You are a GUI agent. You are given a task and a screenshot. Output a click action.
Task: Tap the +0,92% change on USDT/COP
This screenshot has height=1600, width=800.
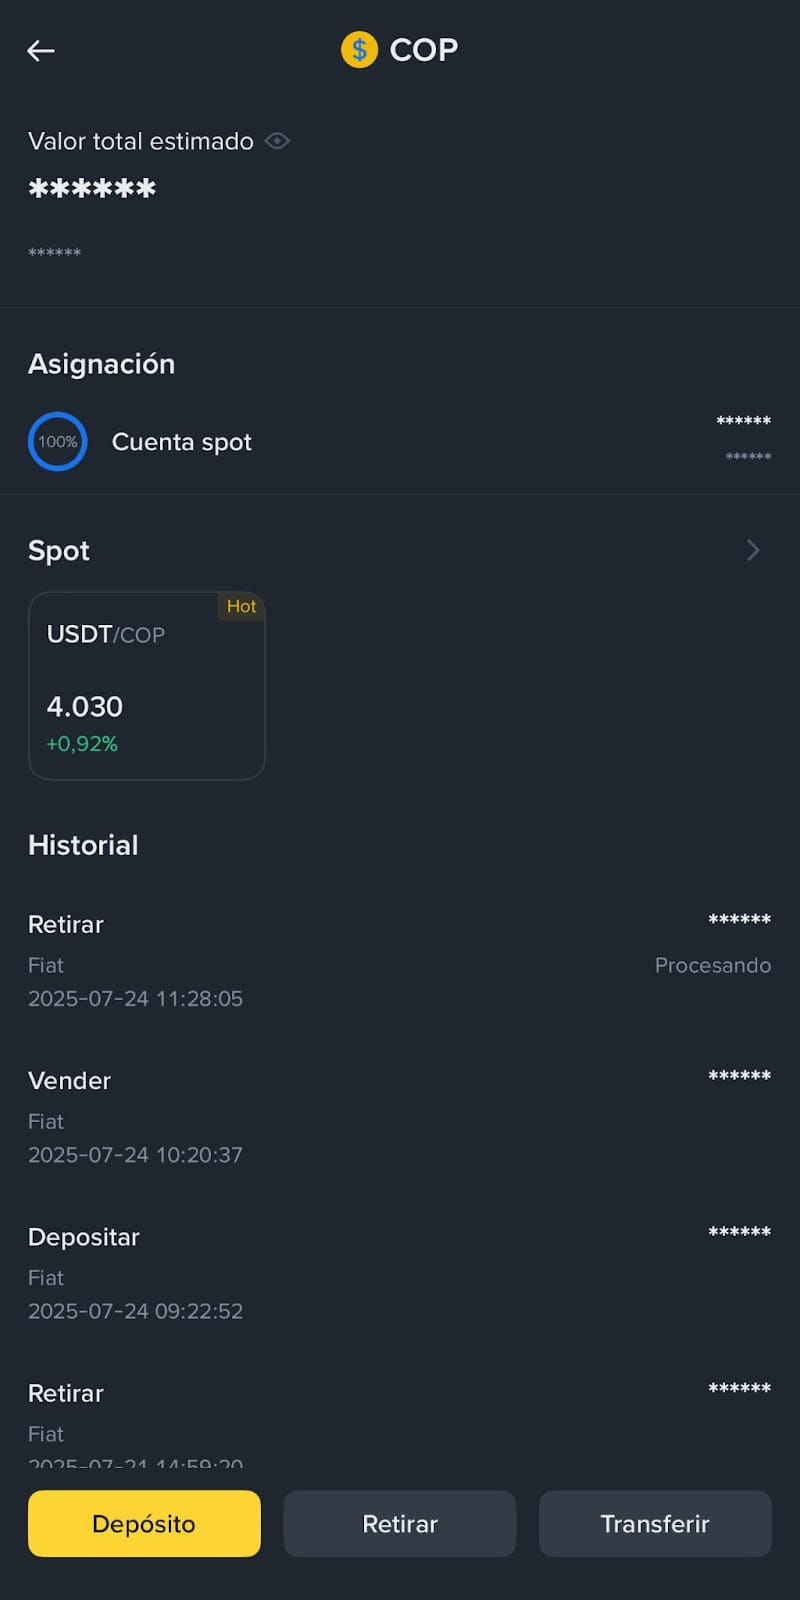pos(82,744)
